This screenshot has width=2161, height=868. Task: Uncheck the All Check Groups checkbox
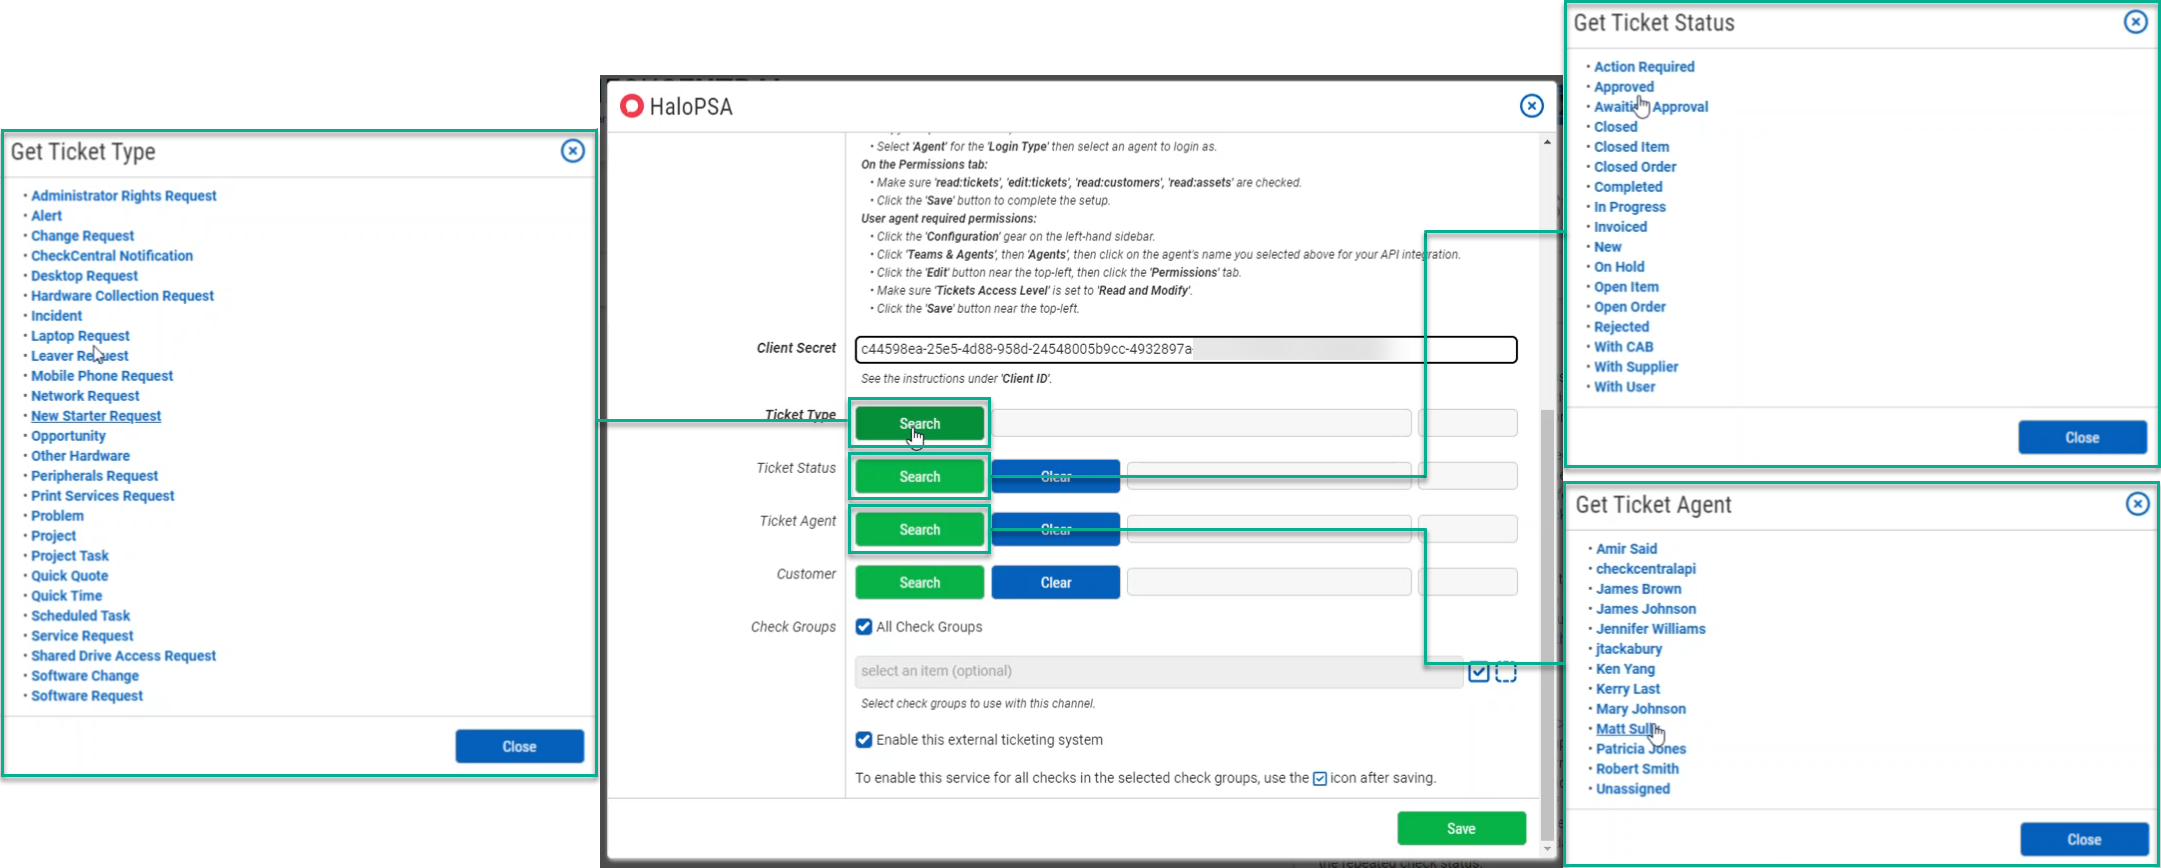coord(864,627)
